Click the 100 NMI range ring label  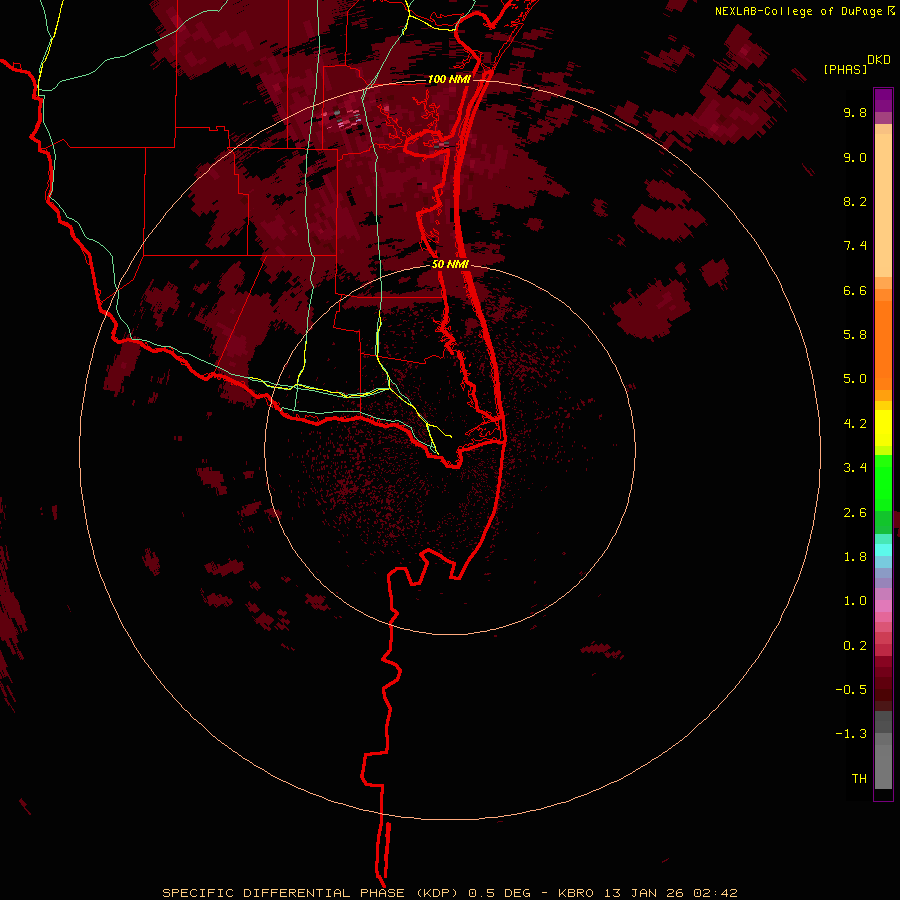point(449,79)
